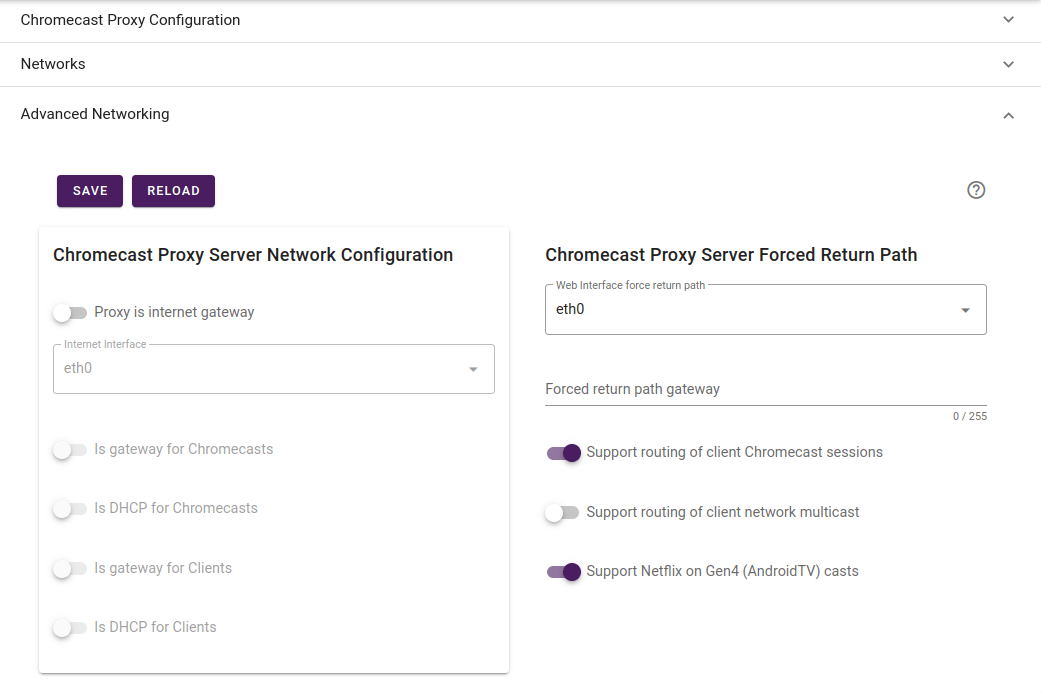Turn off Support Netflix on Gen4 casts
Image resolution: width=1041 pixels, height=693 pixels.
564,572
